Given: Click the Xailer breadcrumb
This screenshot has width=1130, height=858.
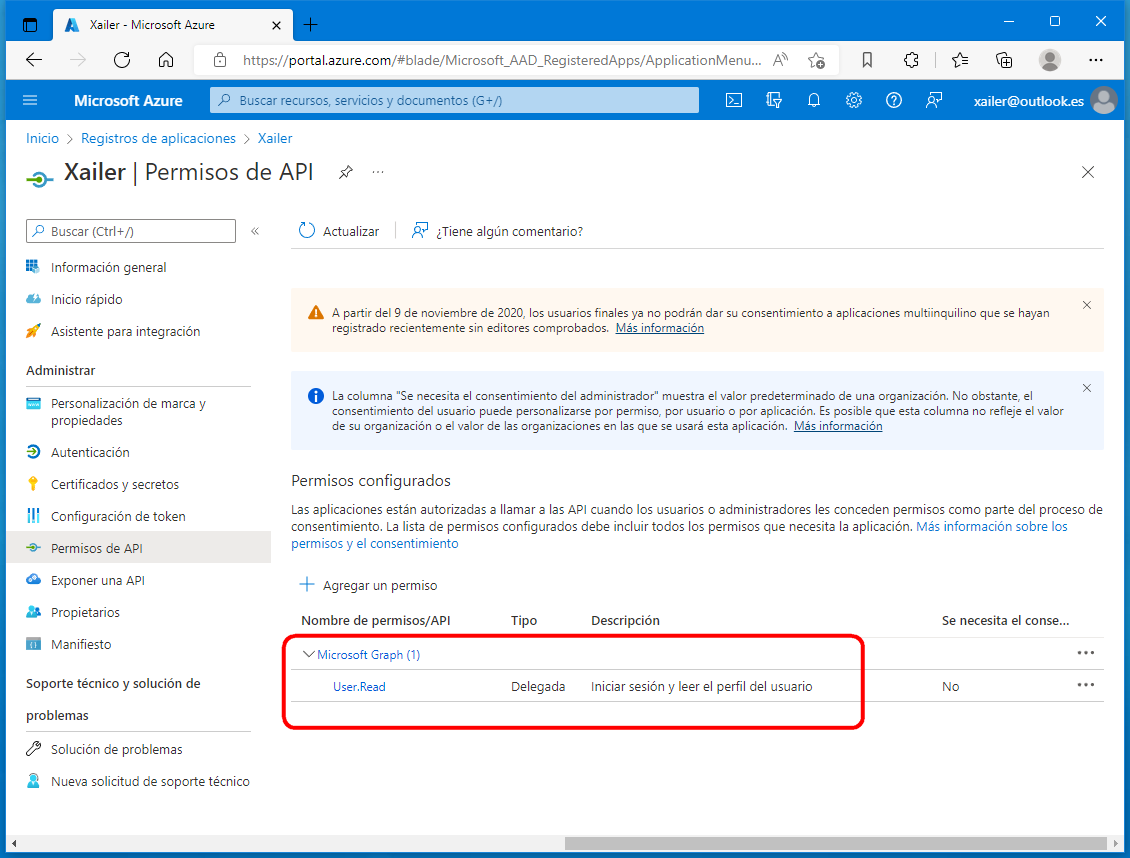Looking at the screenshot, I should [275, 138].
